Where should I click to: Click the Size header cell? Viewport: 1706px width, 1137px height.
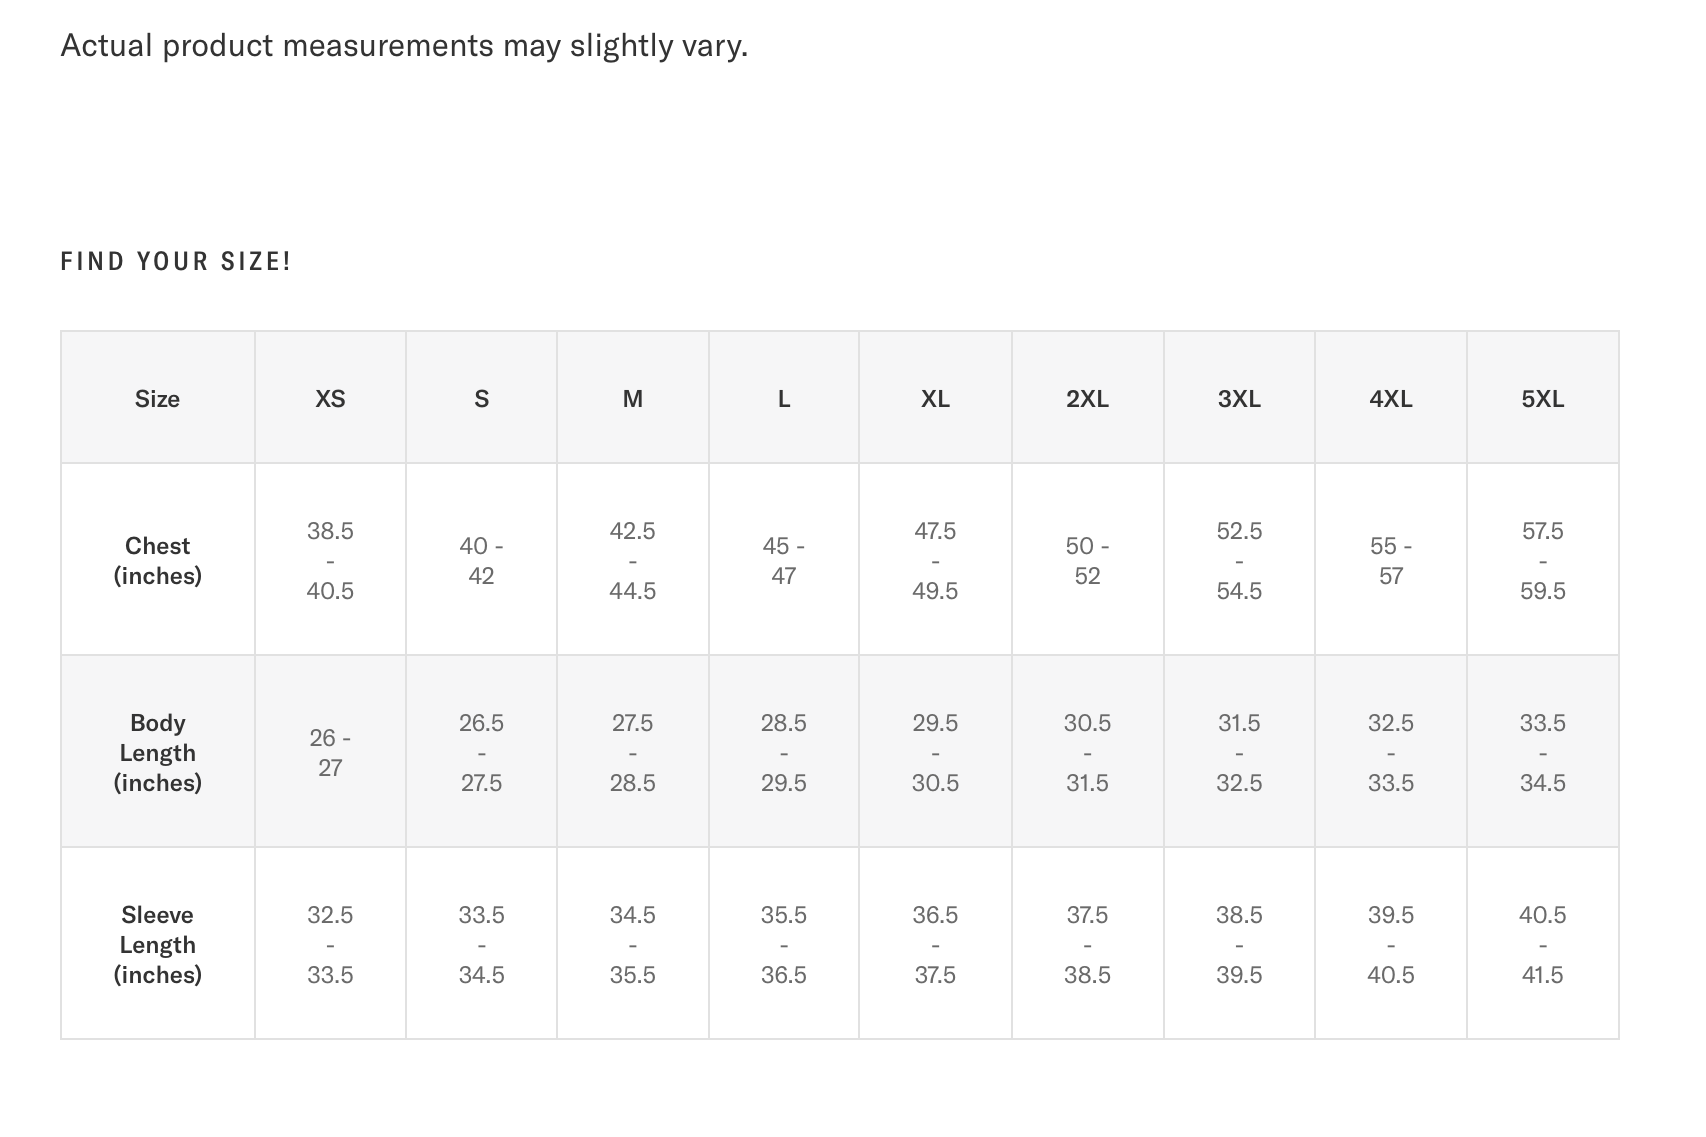pyautogui.click(x=157, y=399)
